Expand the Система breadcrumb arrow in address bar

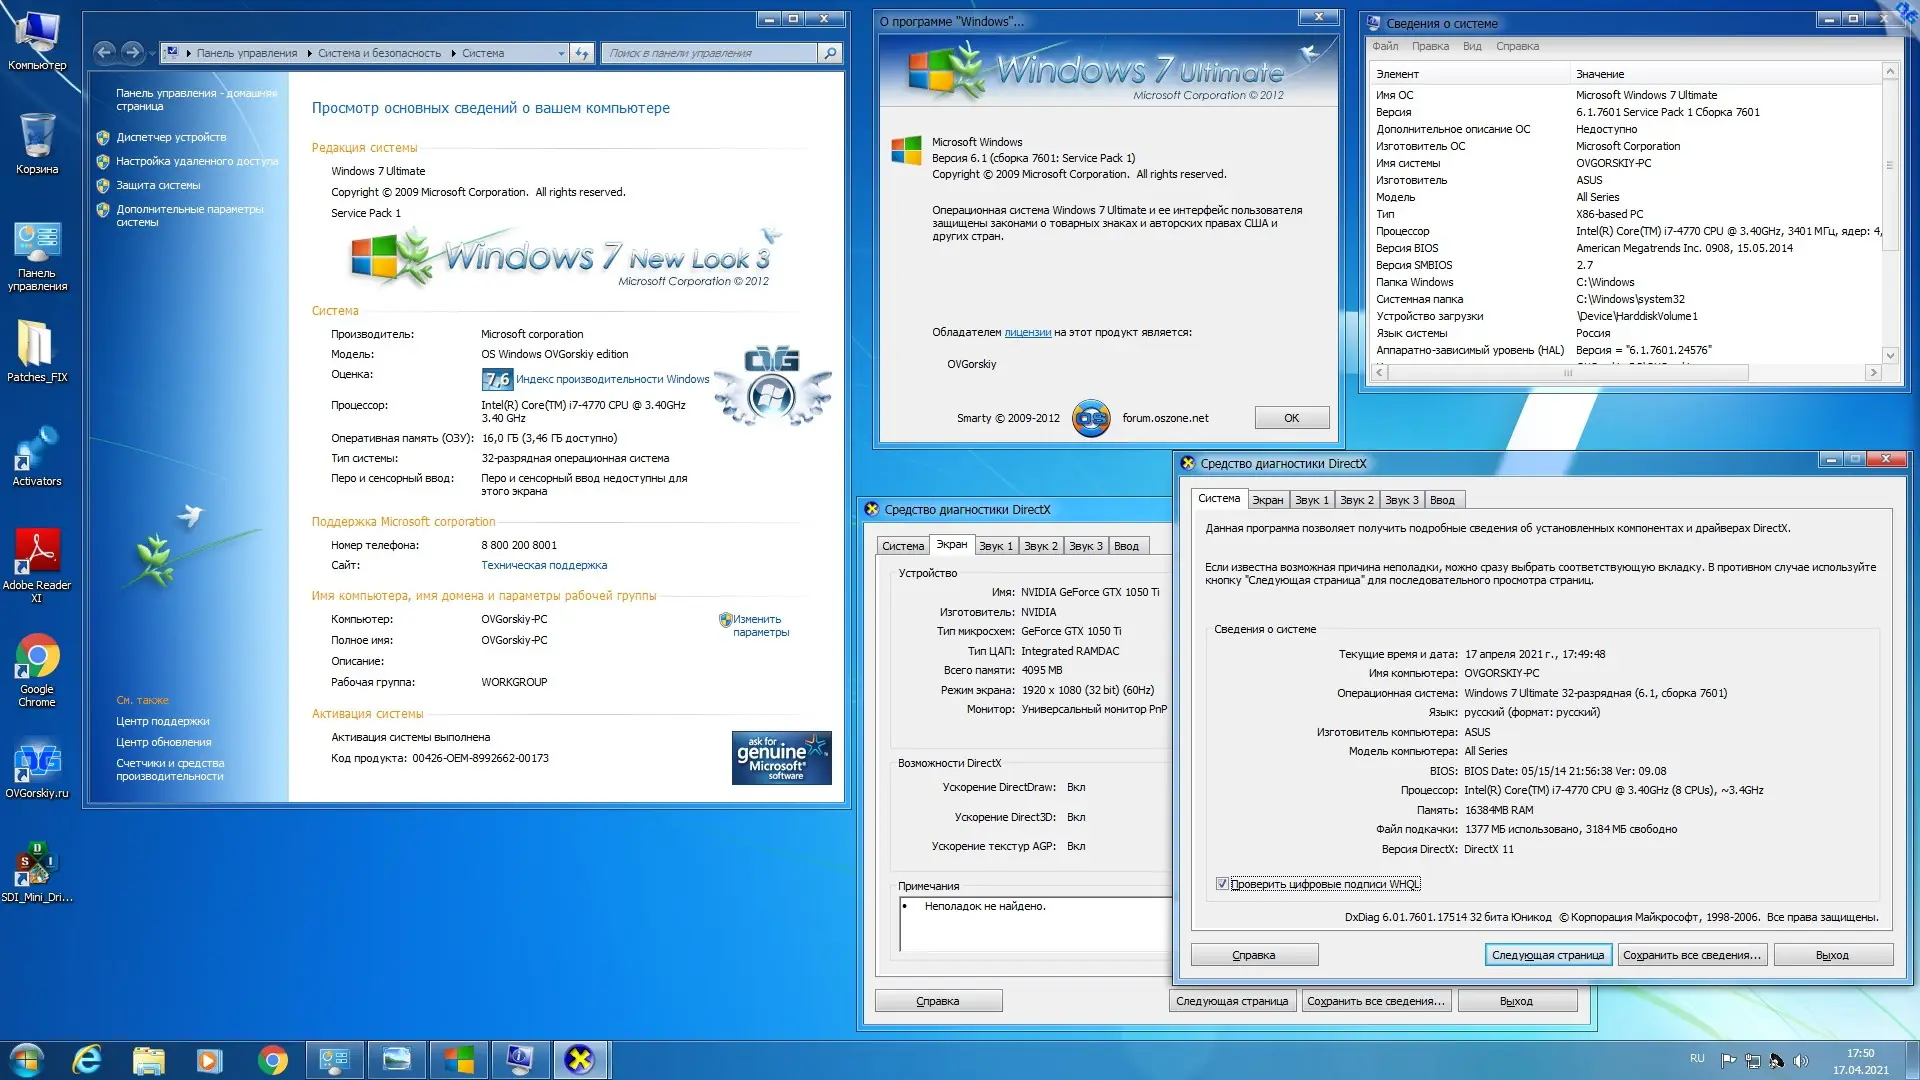[453, 53]
